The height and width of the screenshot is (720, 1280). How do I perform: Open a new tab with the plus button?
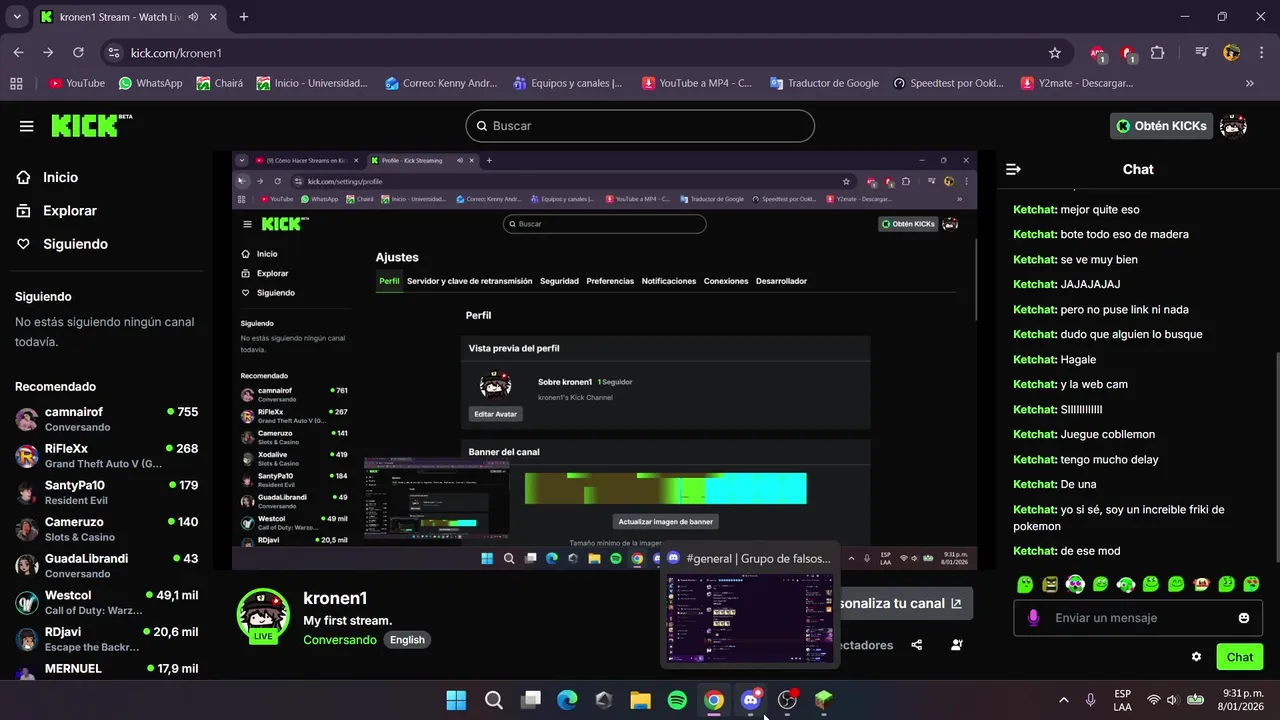click(x=243, y=17)
